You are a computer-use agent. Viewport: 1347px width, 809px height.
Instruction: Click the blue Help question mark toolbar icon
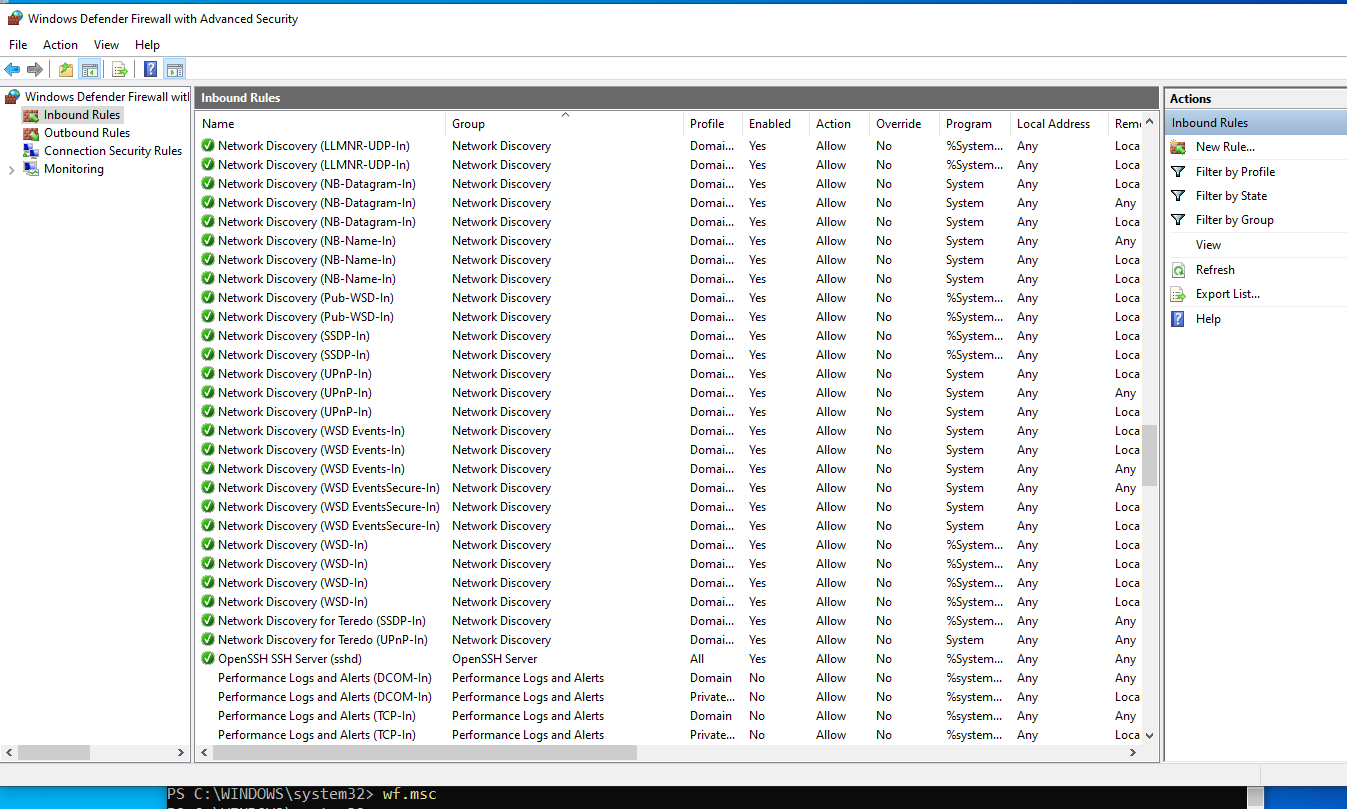tap(150, 70)
